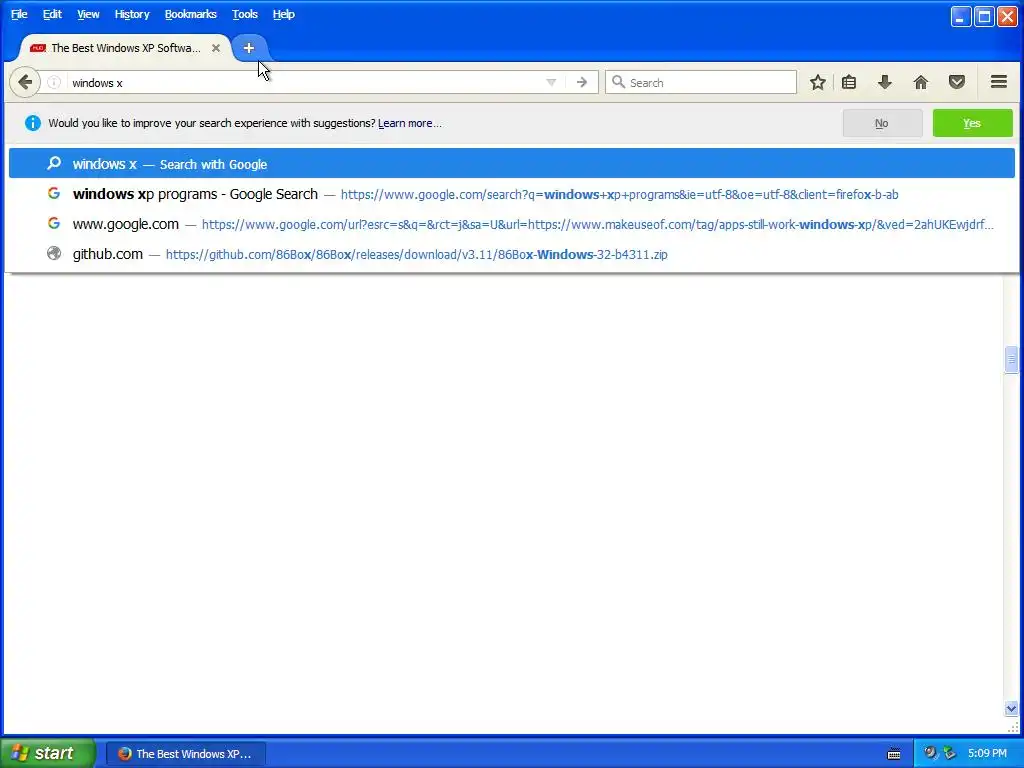Screen dimensions: 1024x768
Task: Focus the Search input field
Action: click(x=701, y=82)
